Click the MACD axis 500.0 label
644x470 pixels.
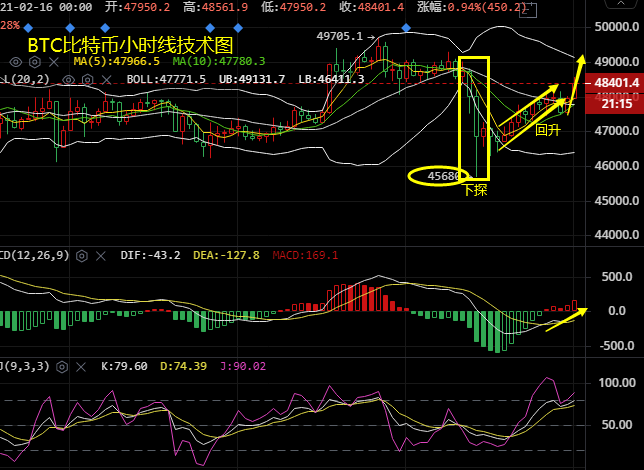[x=617, y=277]
